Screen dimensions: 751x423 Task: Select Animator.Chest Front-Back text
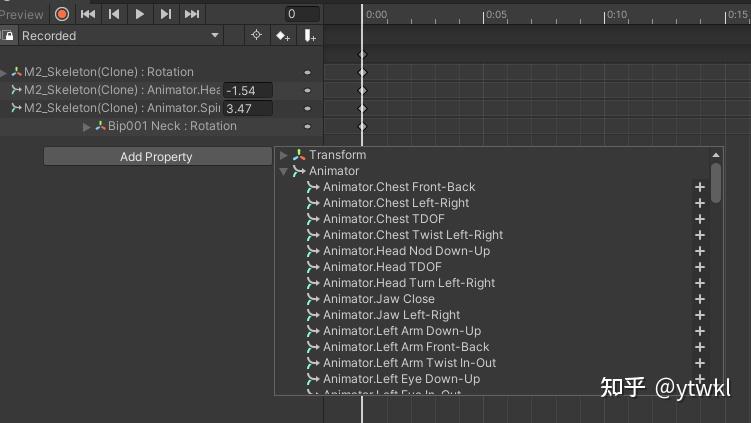pyautogui.click(x=399, y=187)
